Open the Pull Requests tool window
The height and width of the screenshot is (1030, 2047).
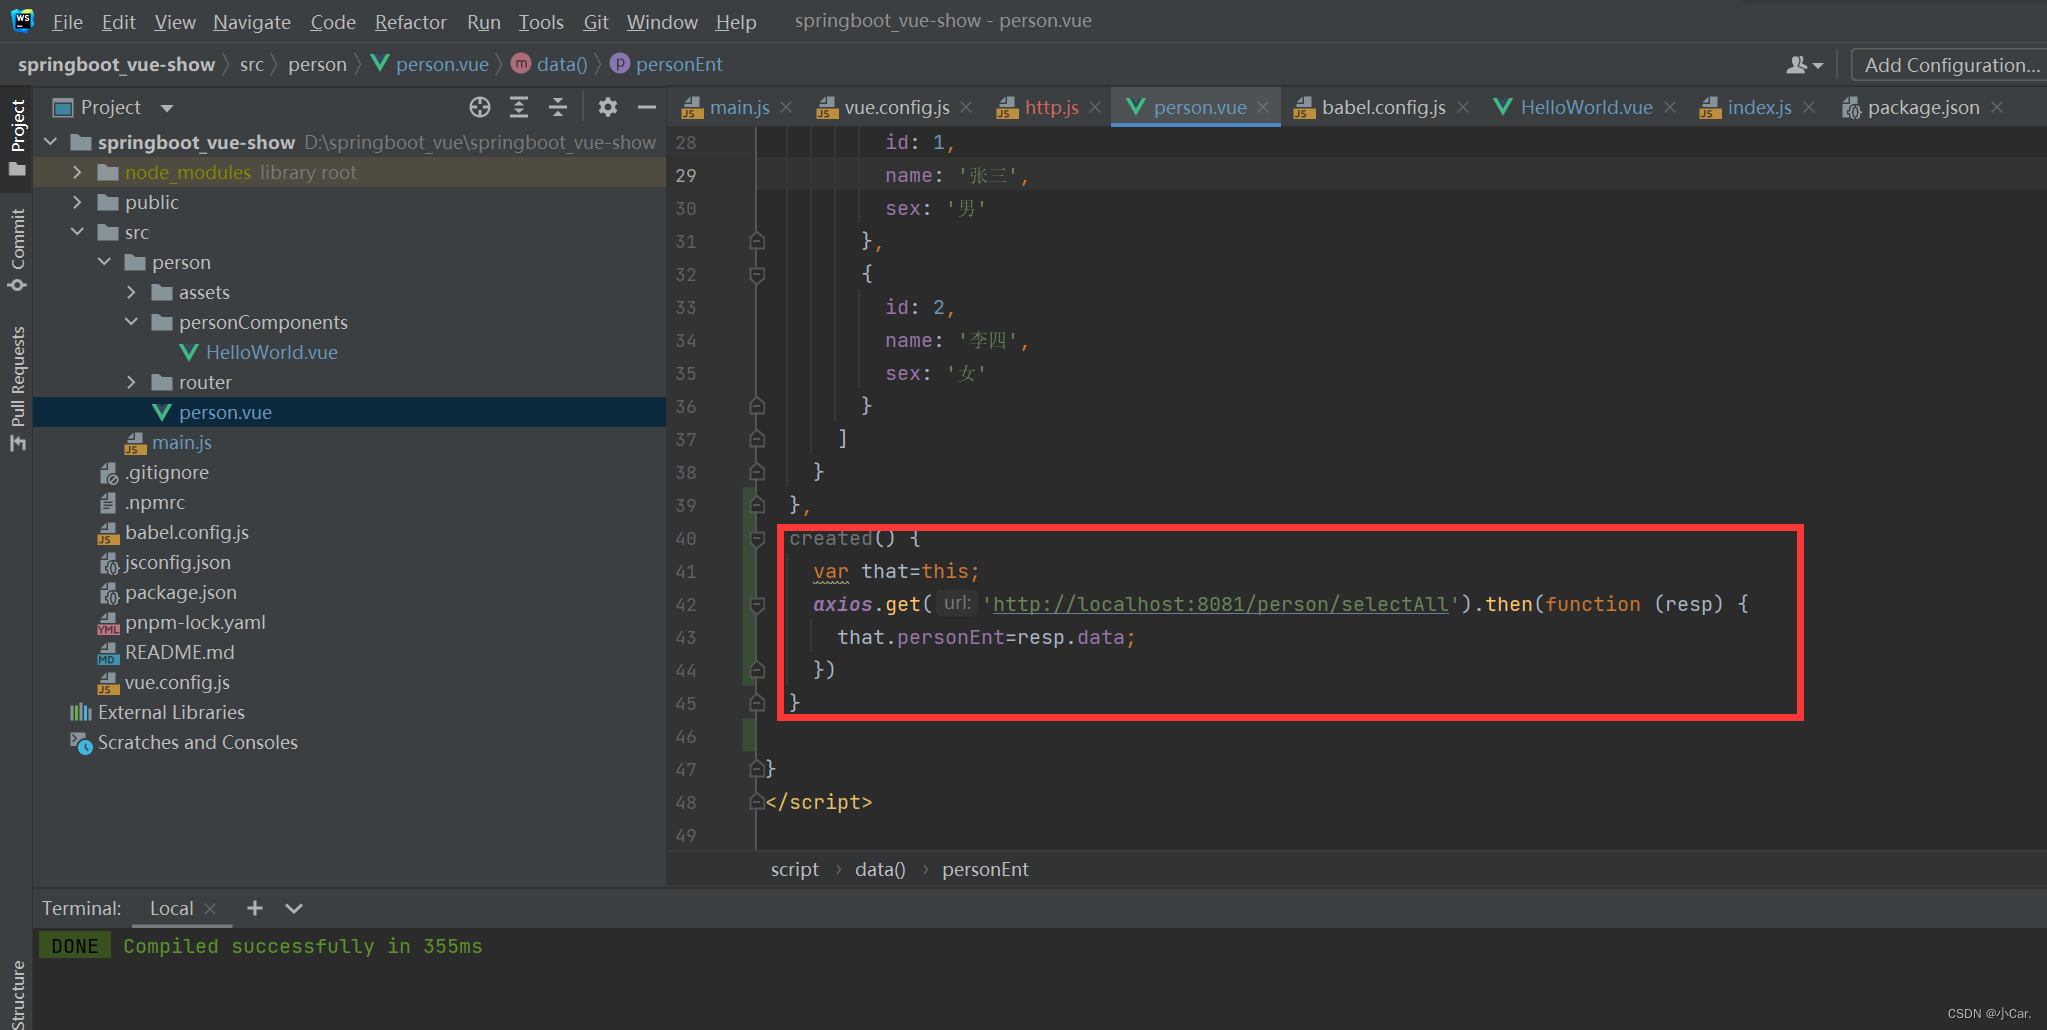(17, 388)
